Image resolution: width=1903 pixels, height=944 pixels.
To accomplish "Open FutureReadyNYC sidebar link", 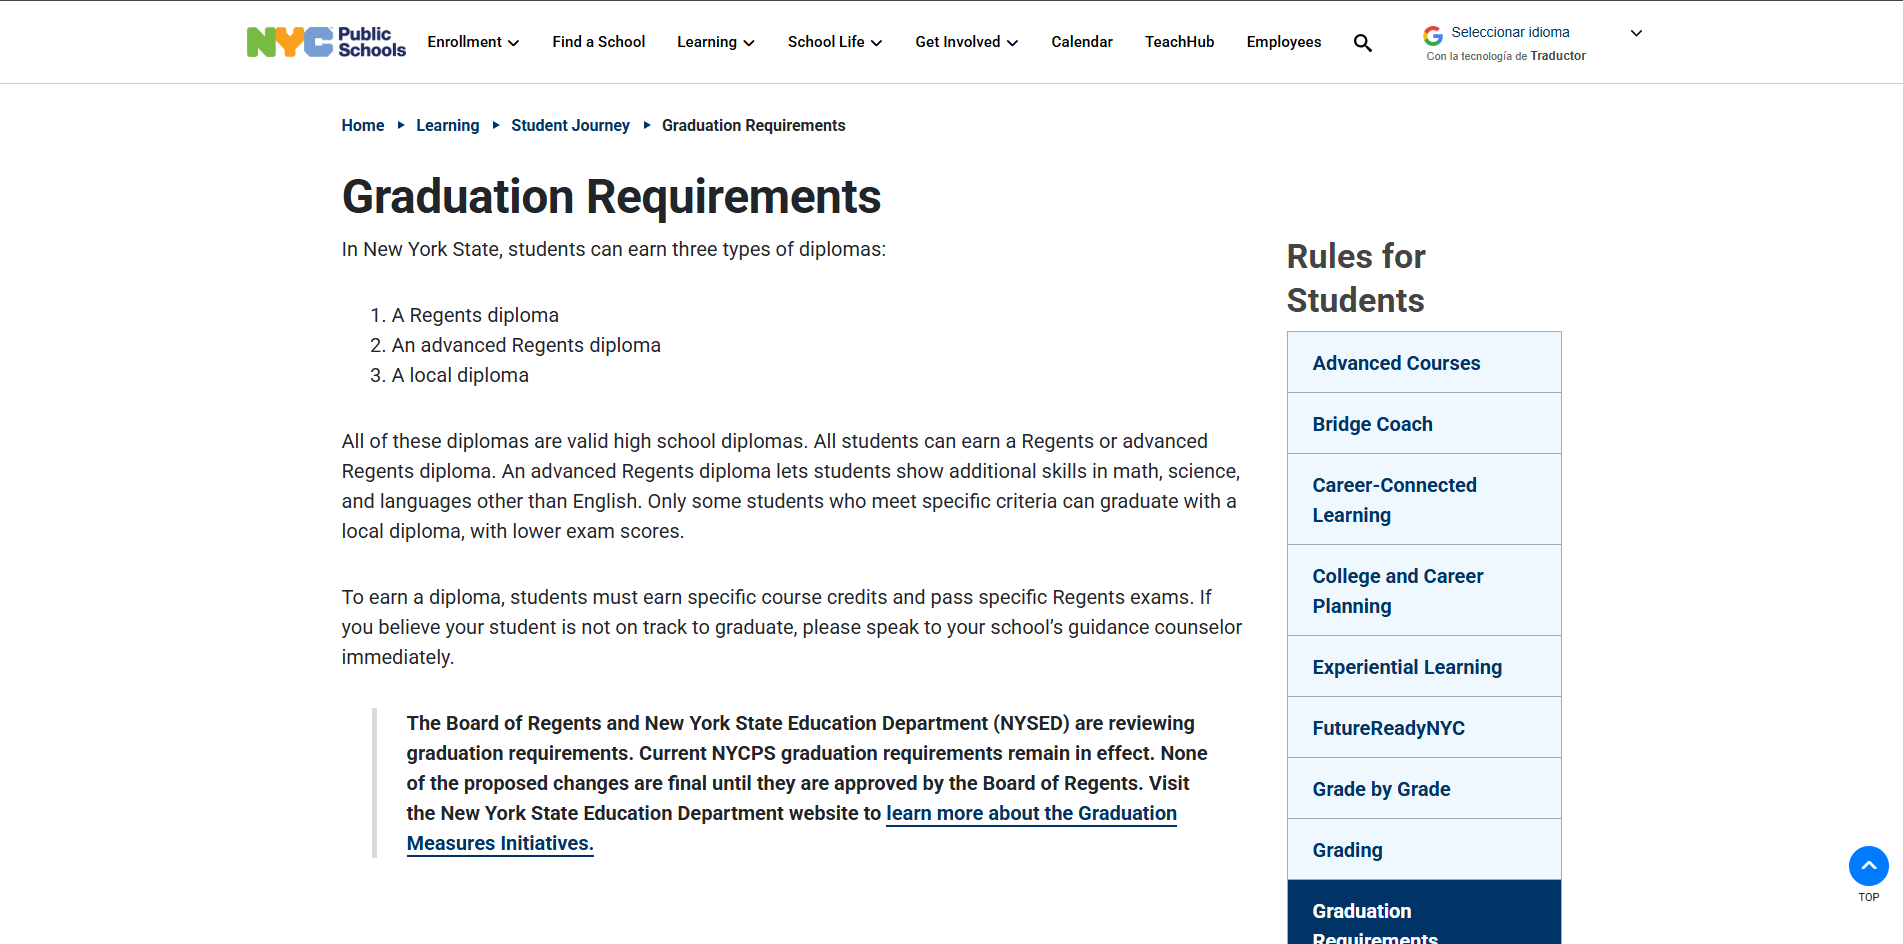I will click(1424, 728).
